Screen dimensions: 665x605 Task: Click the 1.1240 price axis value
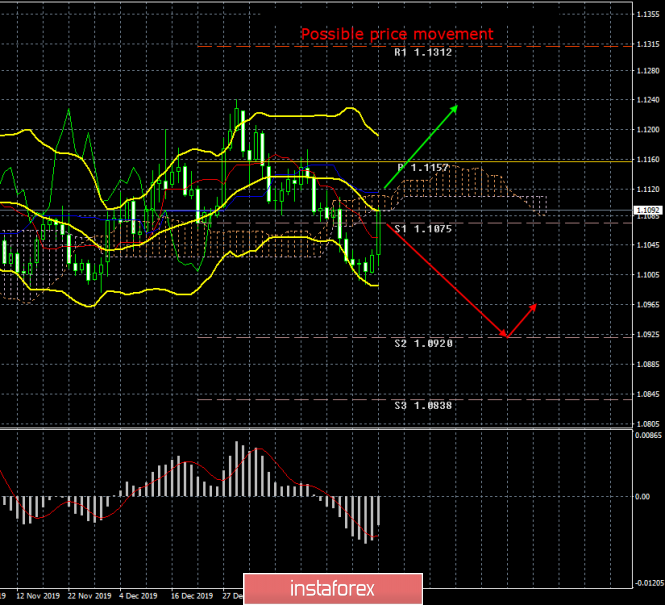(648, 100)
